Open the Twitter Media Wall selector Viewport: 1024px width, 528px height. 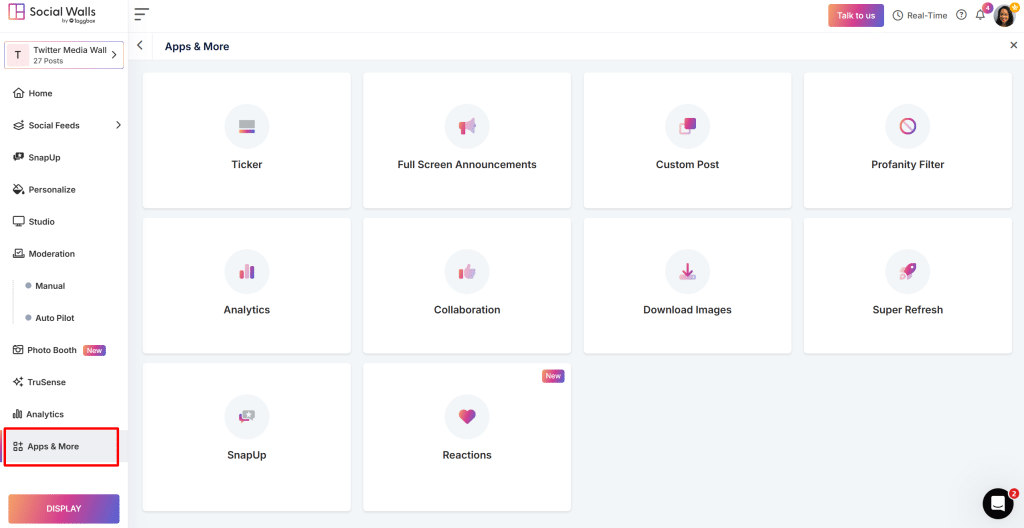[64, 55]
